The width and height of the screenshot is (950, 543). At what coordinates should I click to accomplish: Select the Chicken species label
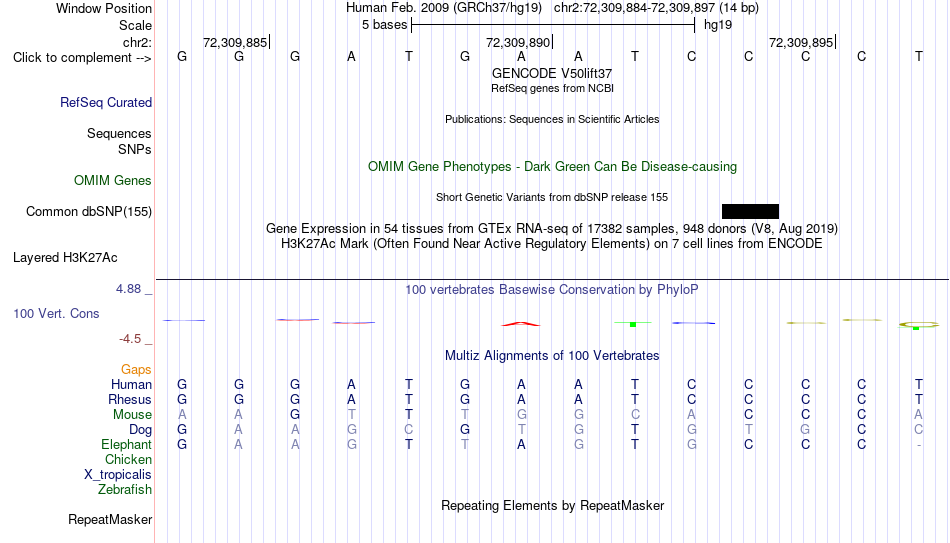(128, 459)
